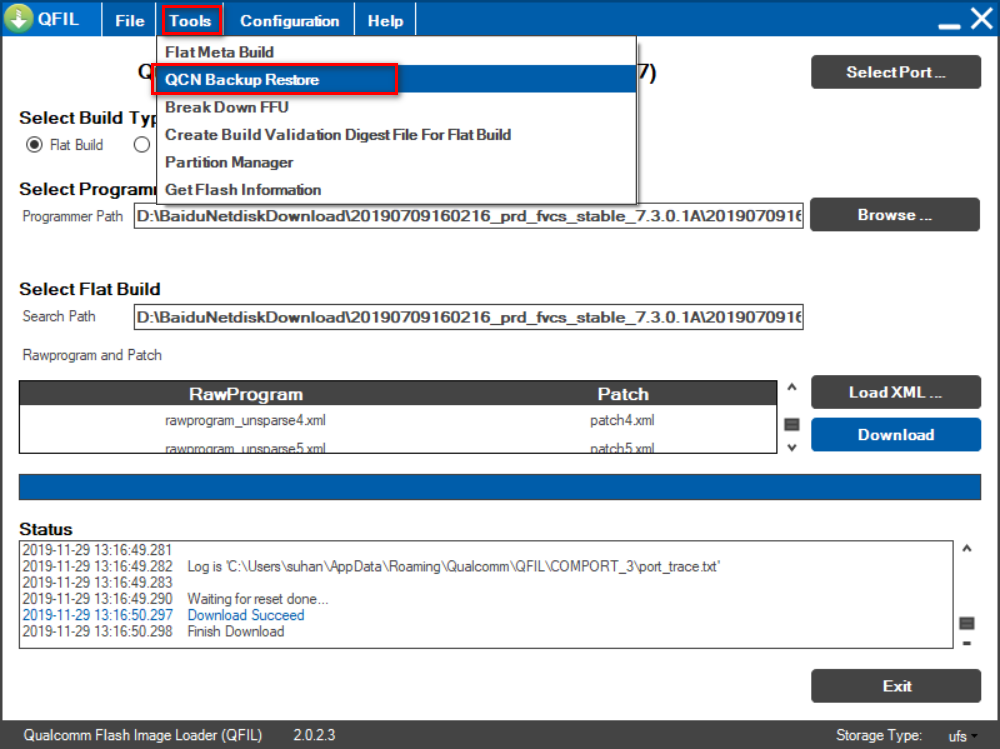
Task: Open the Help menu
Action: 385,20
